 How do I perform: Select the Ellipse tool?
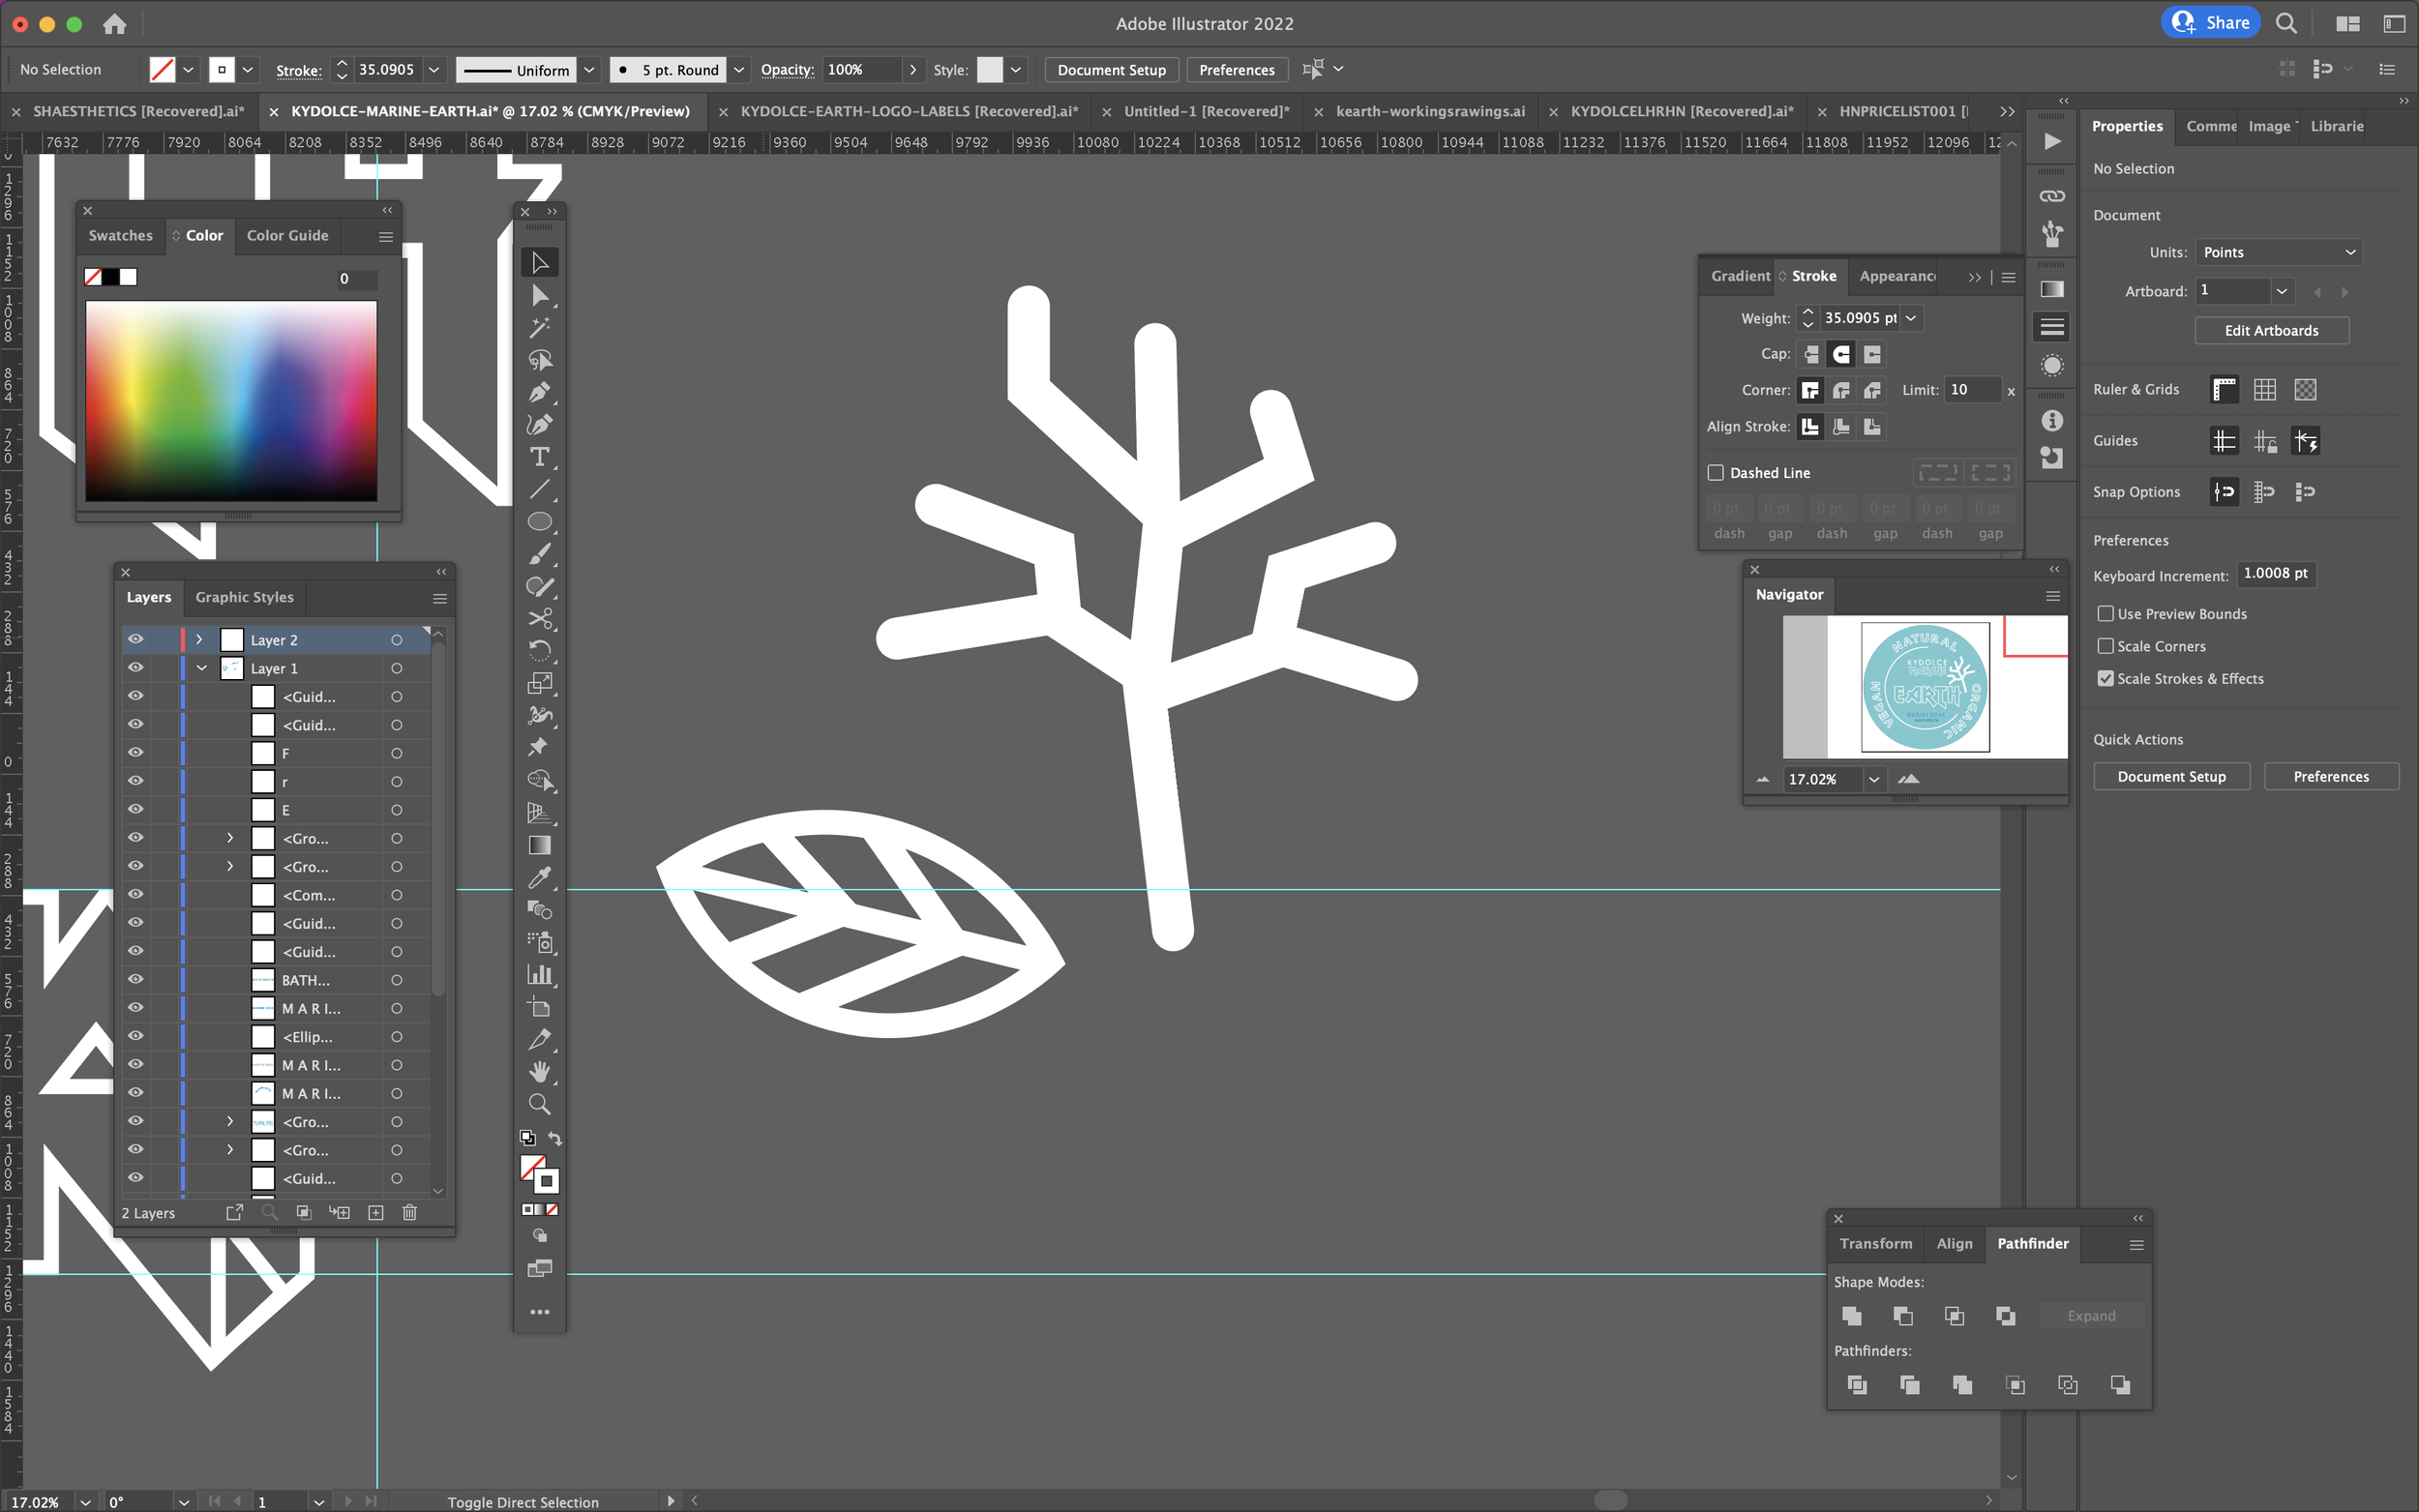tap(539, 522)
